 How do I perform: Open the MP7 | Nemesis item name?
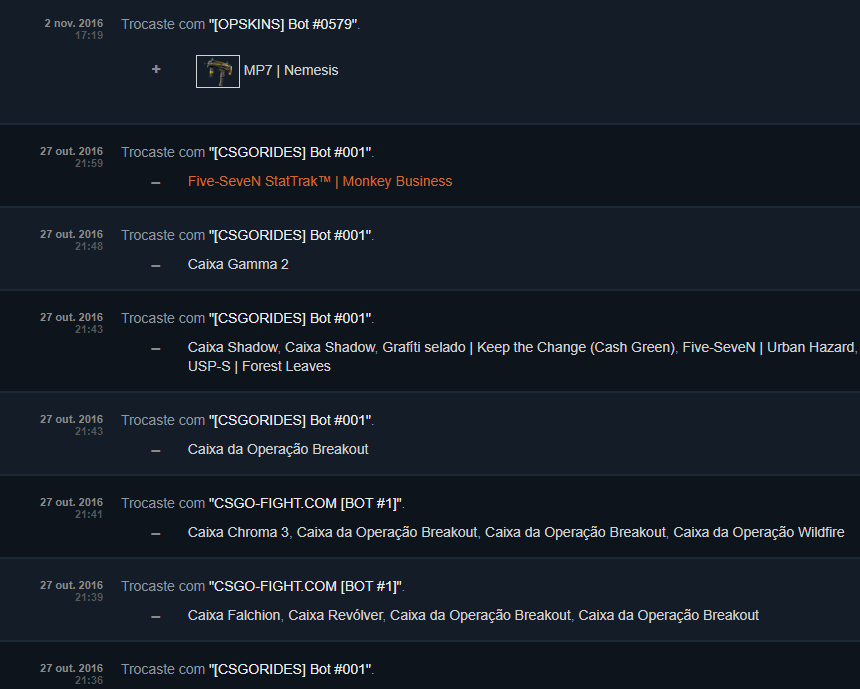(x=291, y=71)
